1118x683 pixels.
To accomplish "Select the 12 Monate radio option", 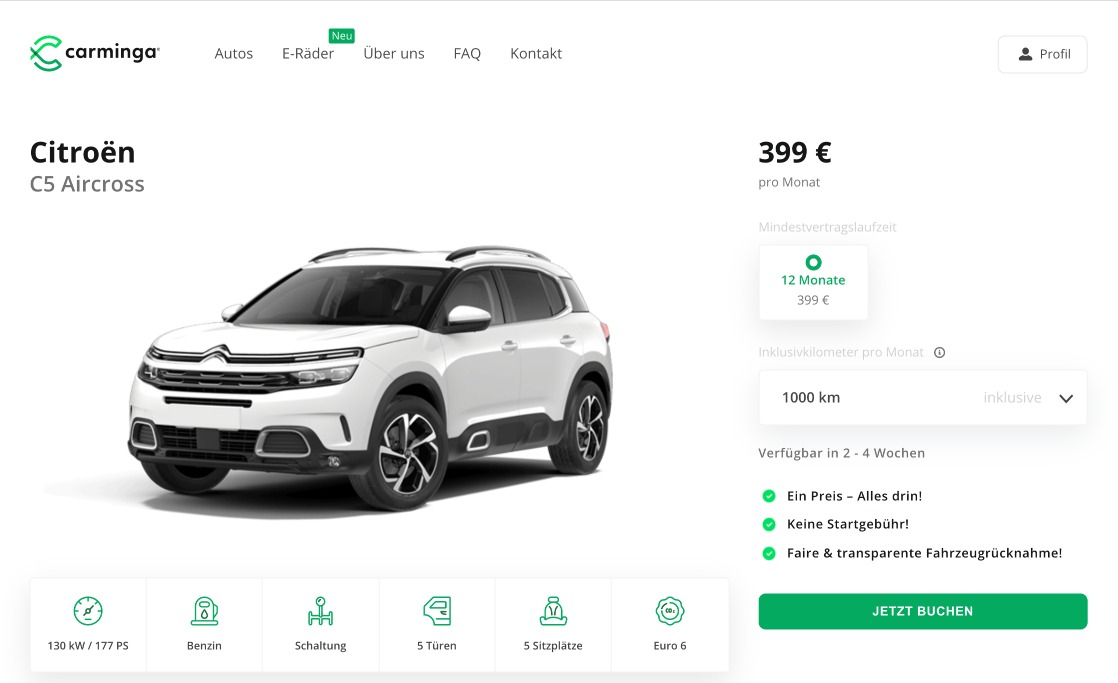I will [x=814, y=262].
